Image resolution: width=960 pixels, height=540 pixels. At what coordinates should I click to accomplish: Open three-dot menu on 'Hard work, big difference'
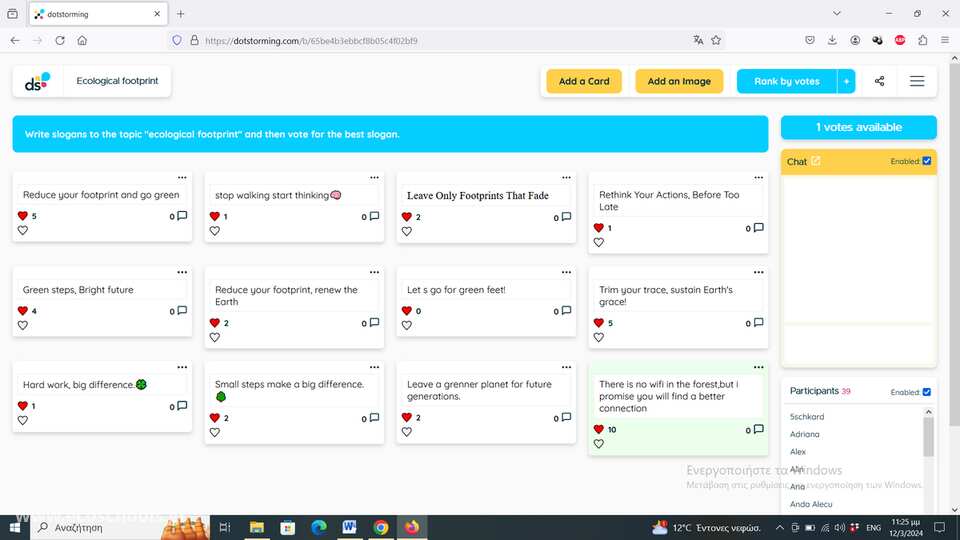pyautogui.click(x=182, y=367)
